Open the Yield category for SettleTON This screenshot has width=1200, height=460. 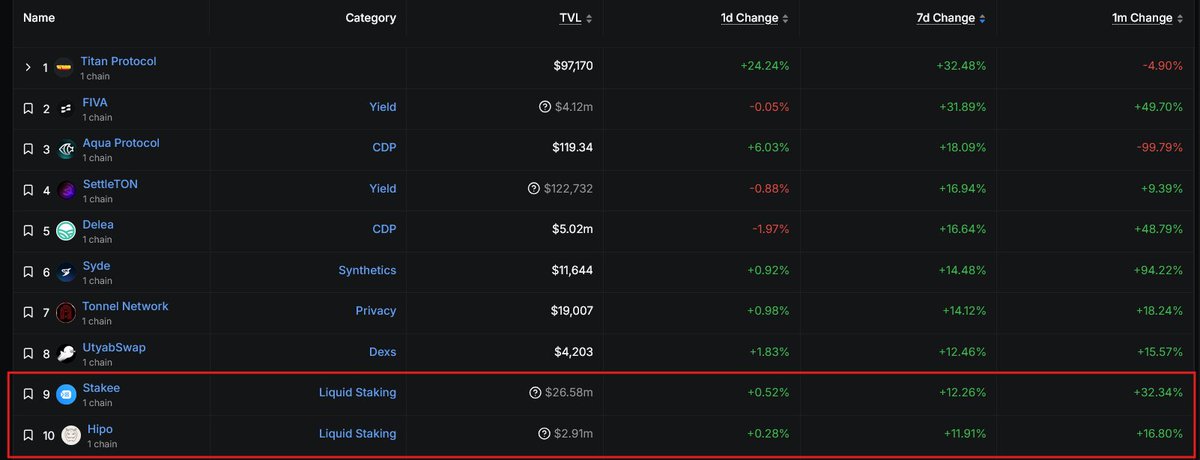pyautogui.click(x=382, y=188)
